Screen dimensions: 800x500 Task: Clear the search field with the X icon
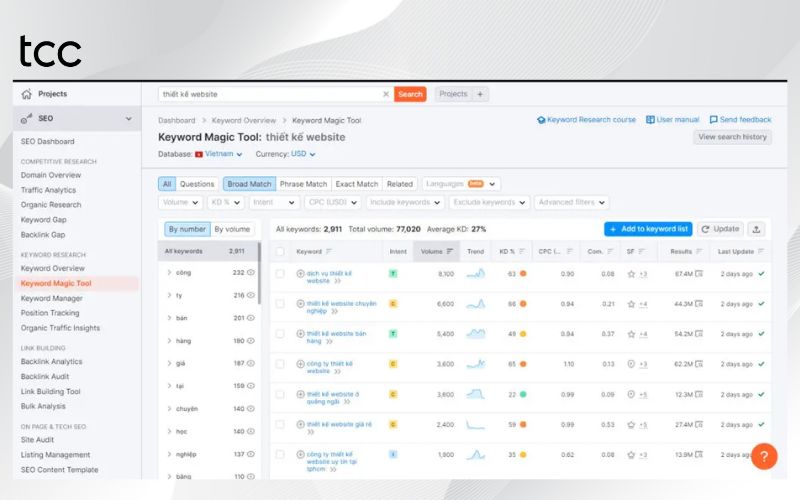[x=386, y=94]
